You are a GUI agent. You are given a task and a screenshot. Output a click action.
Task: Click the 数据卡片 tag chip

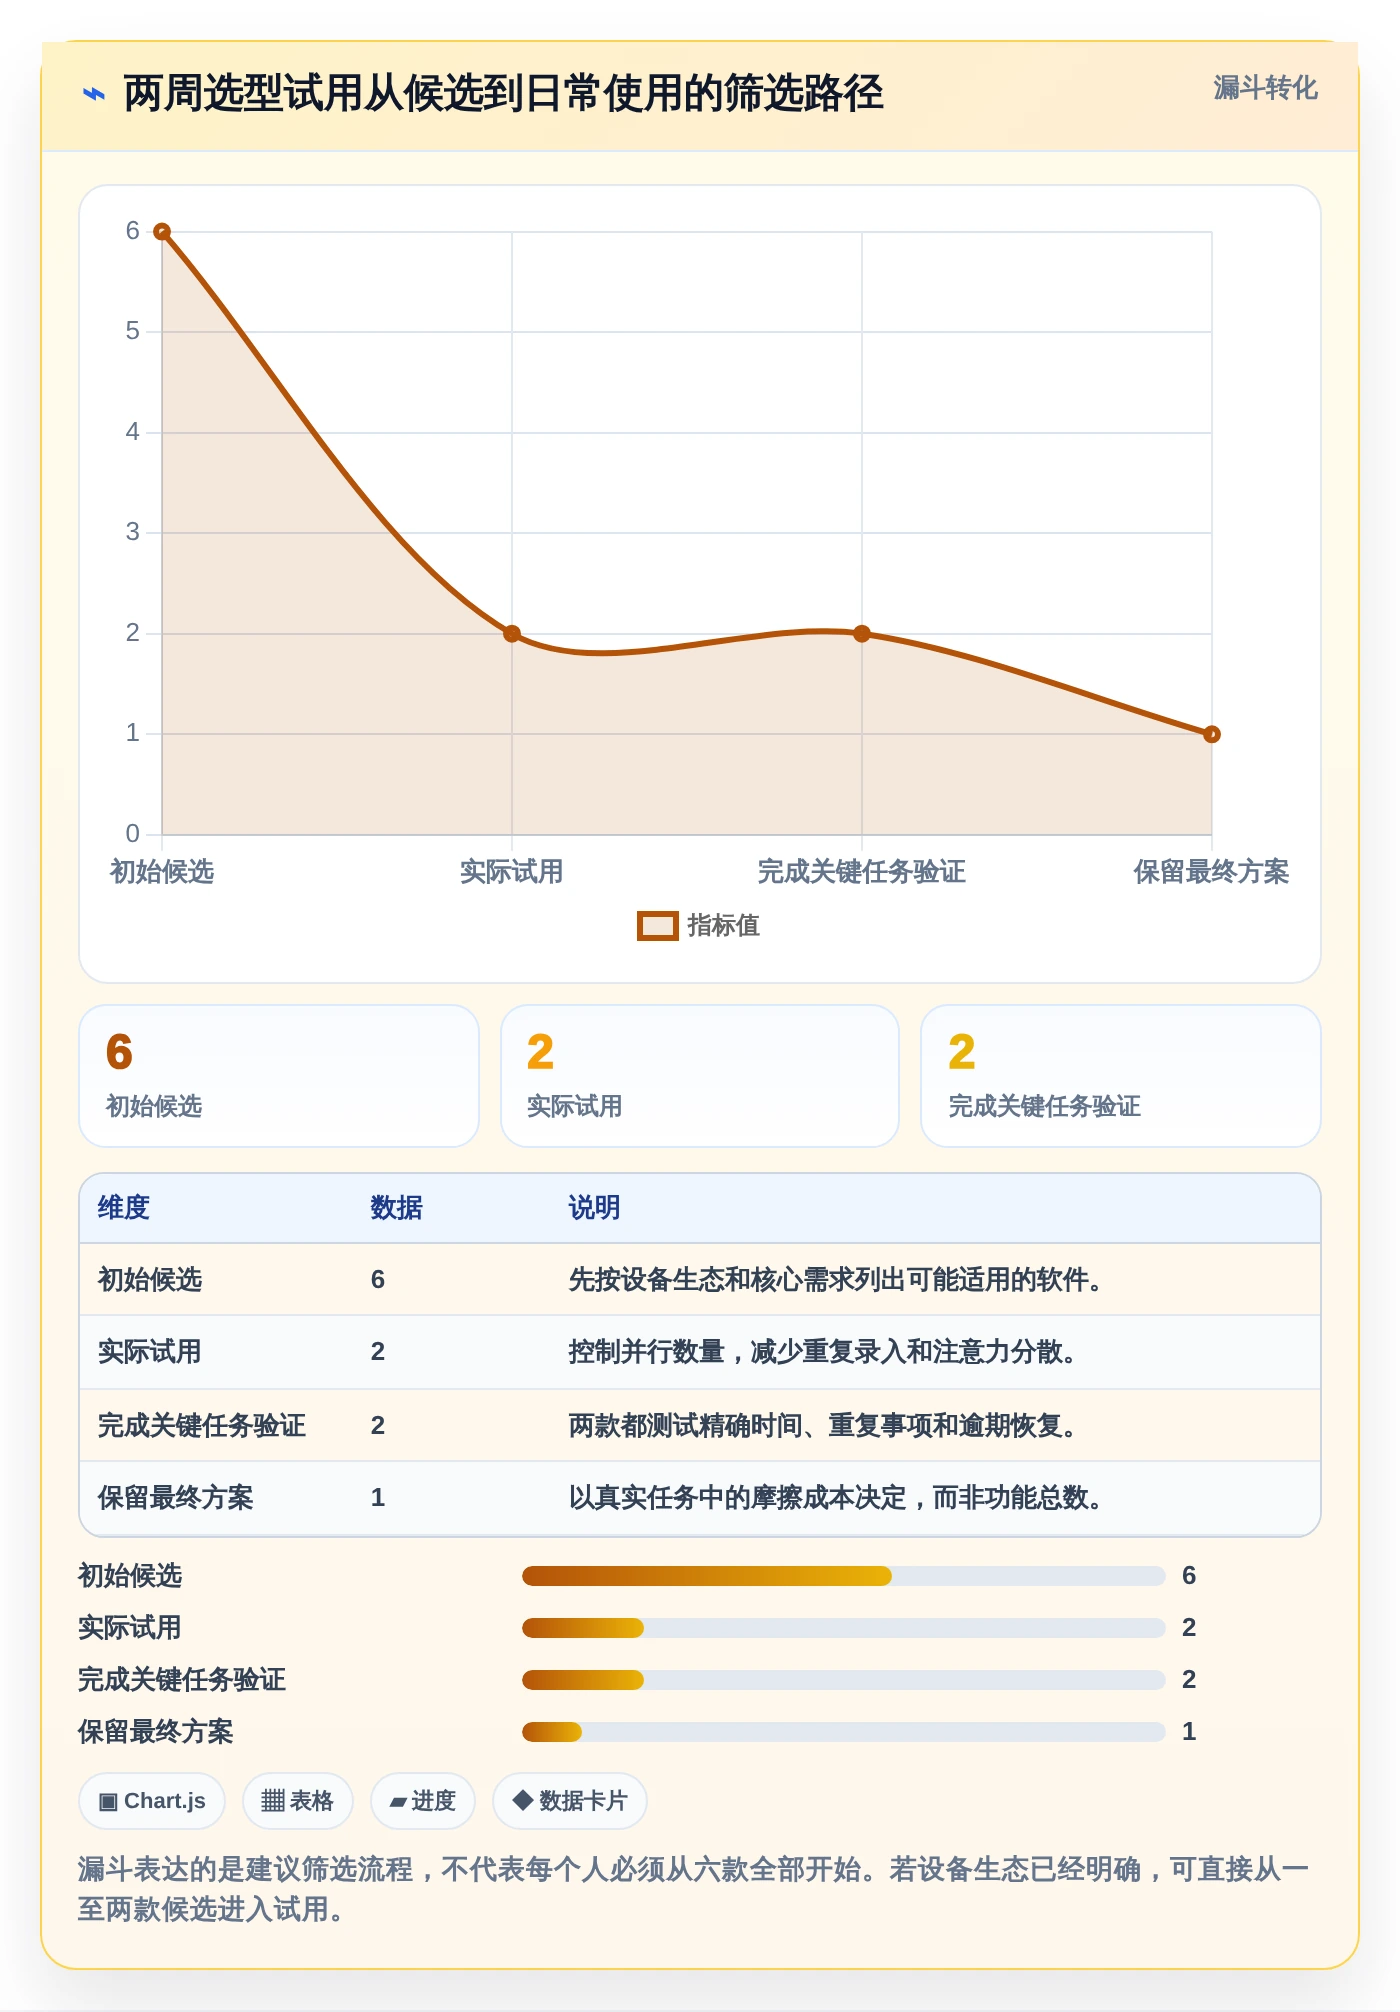pos(570,1801)
